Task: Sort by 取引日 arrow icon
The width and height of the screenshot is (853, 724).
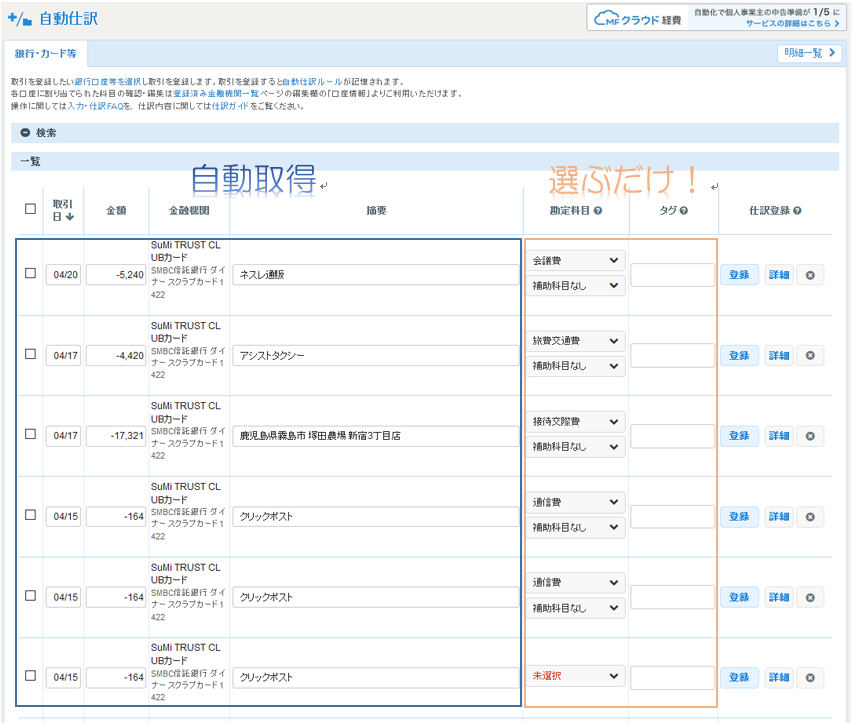Action: pos(70,216)
